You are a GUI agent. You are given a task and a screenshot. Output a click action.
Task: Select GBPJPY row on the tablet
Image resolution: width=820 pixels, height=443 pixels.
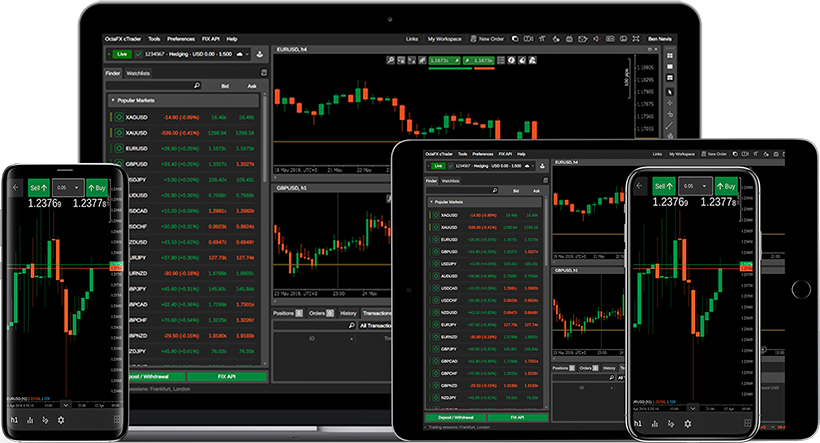pyautogui.click(x=485, y=349)
